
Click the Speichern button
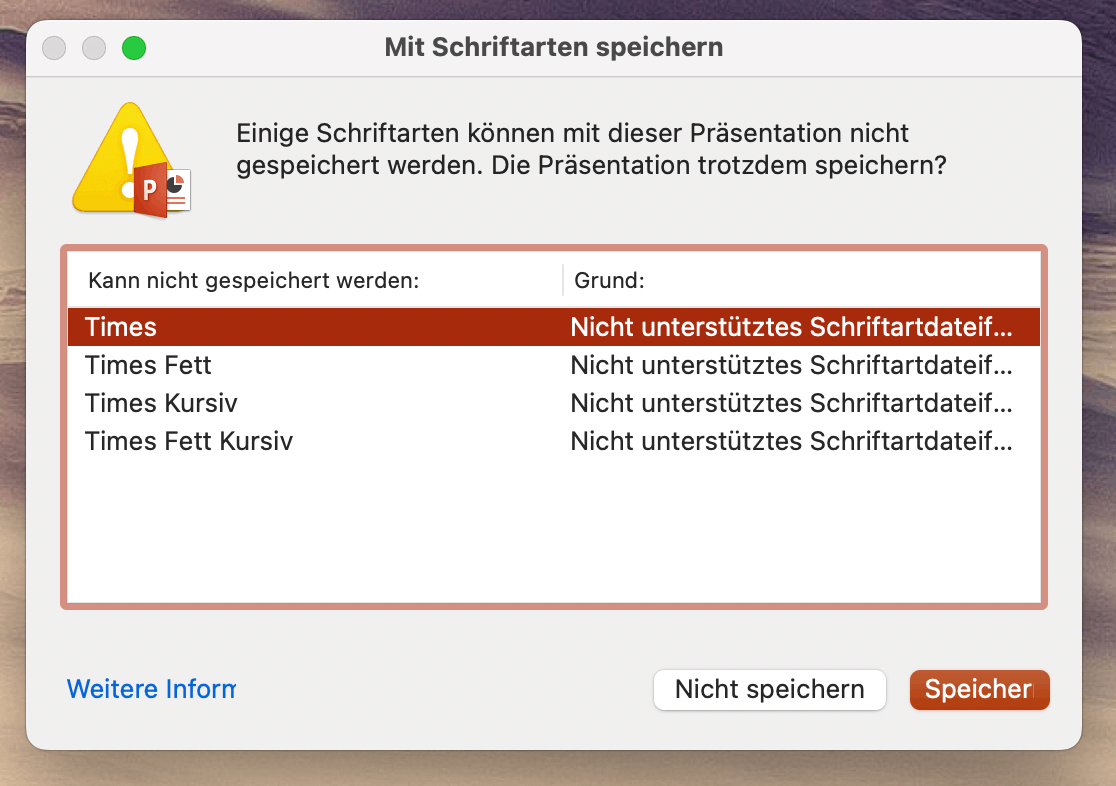point(979,689)
